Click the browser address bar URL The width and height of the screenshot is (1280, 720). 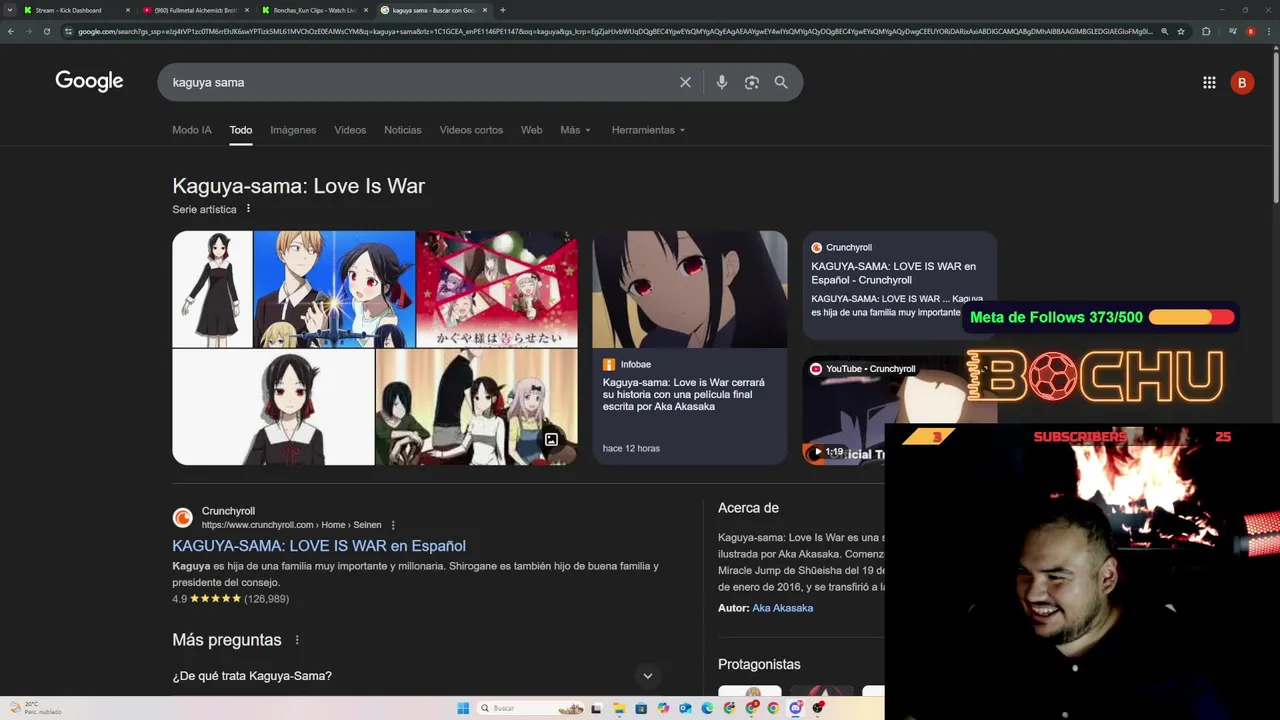(x=615, y=31)
